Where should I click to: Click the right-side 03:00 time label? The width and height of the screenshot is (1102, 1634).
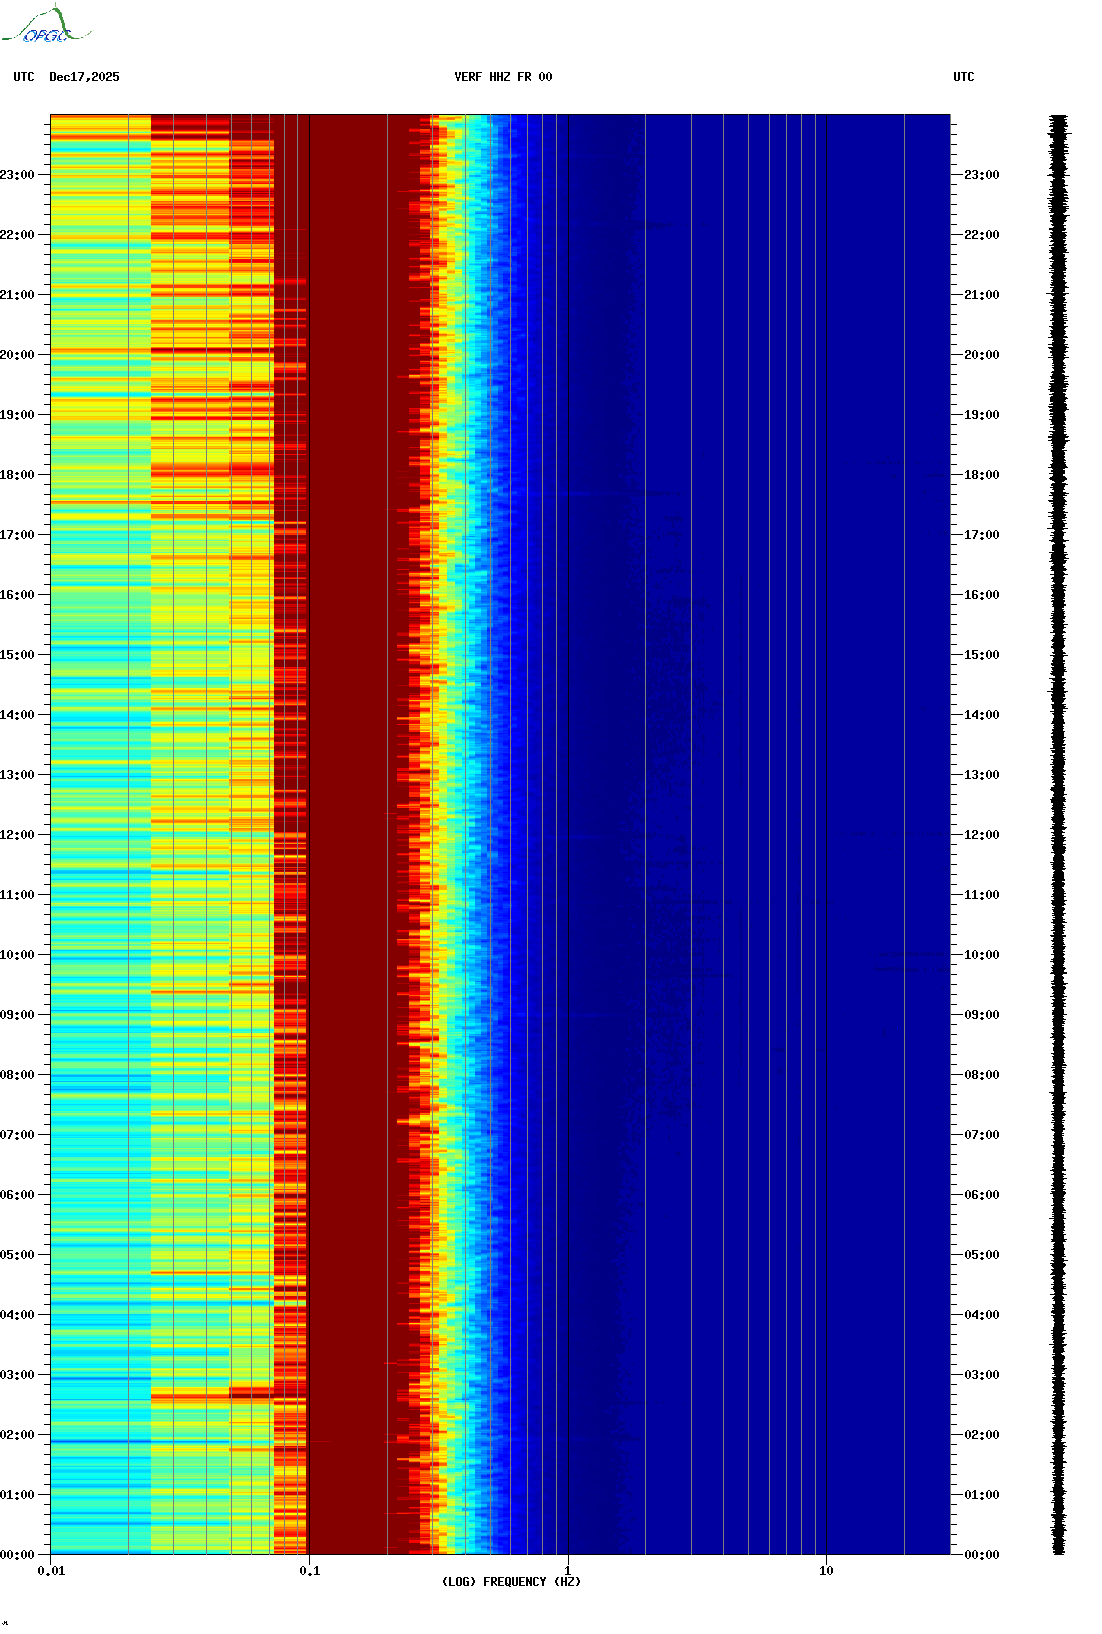(x=982, y=1375)
